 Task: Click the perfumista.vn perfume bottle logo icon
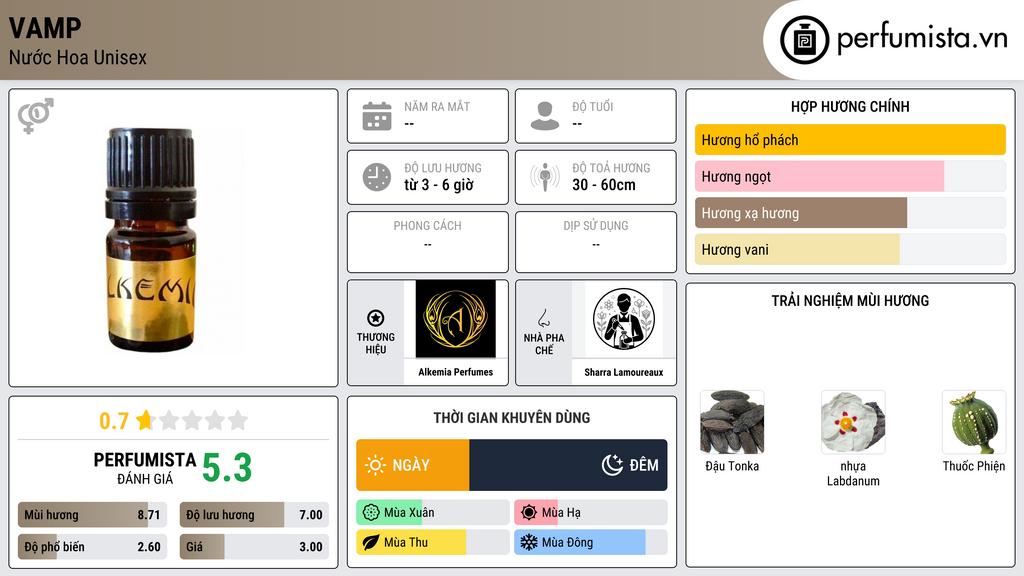tap(804, 40)
